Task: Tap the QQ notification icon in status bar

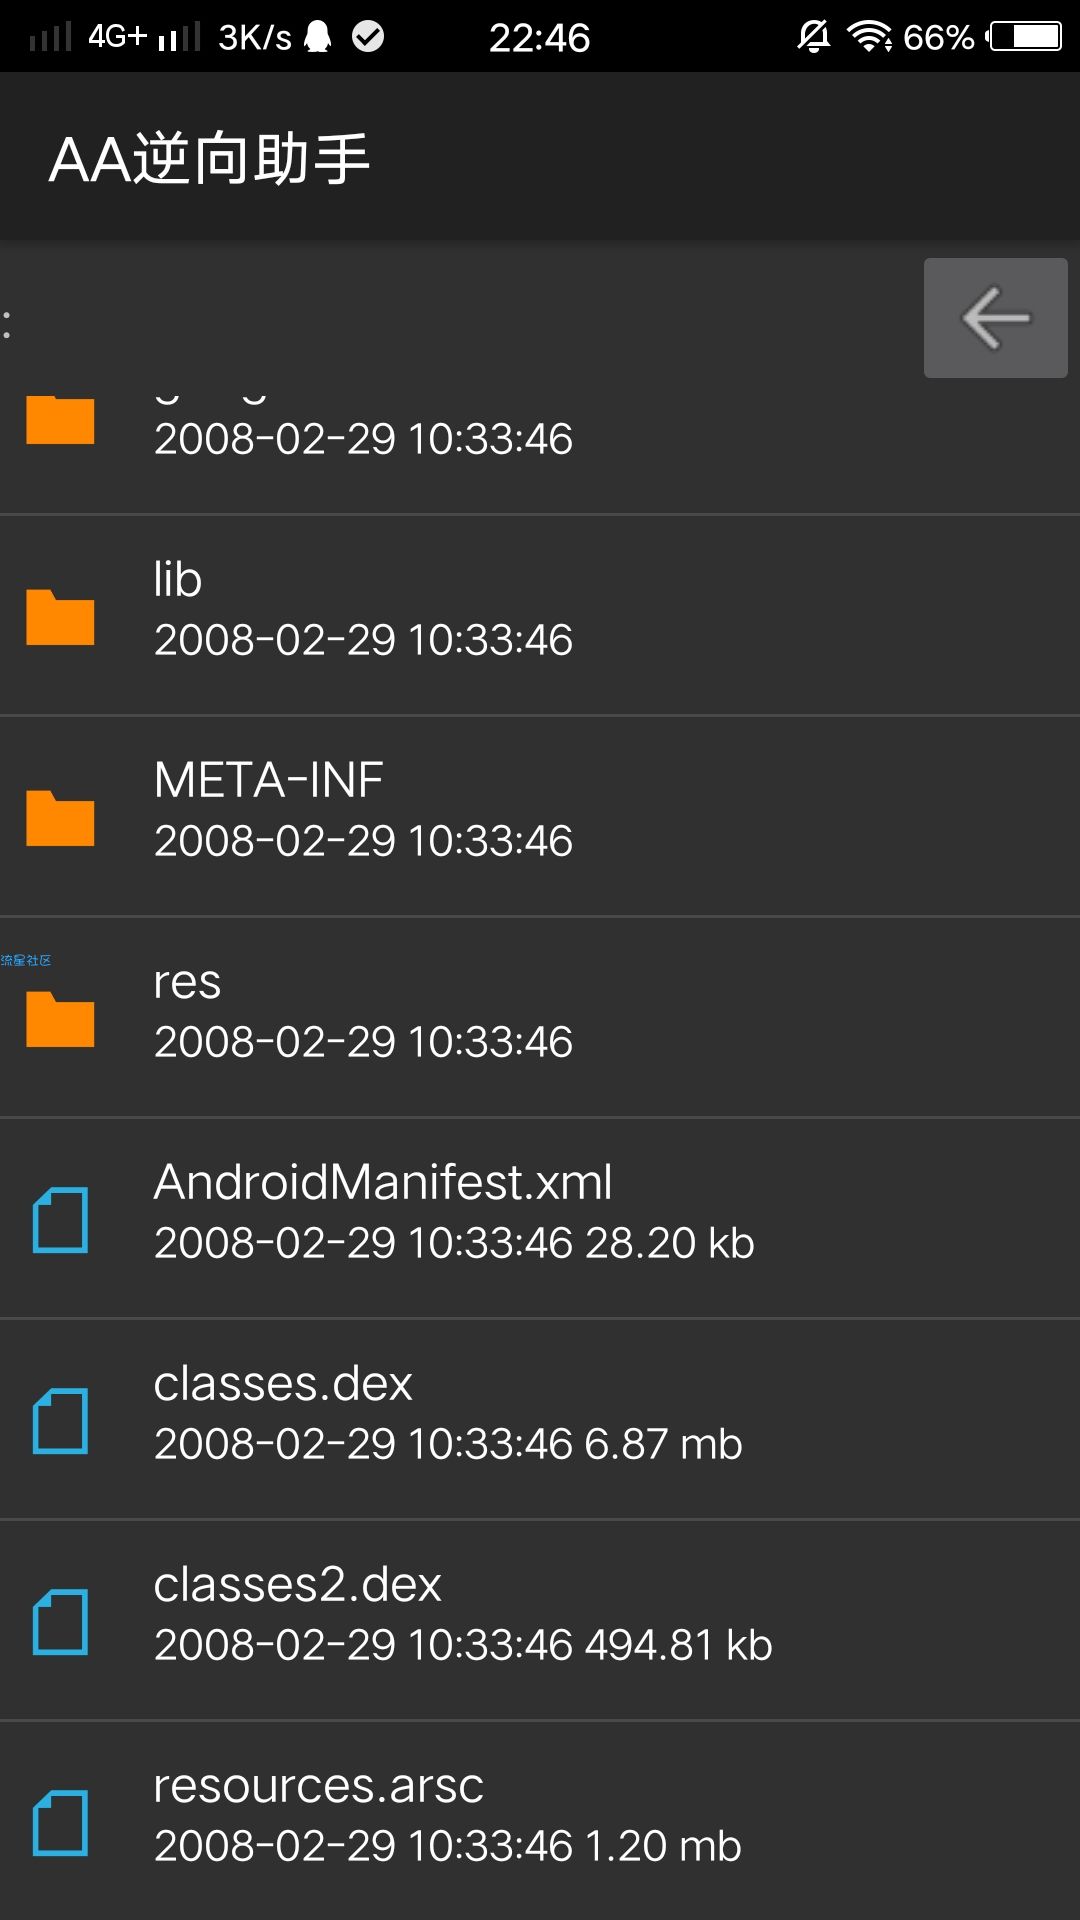Action: 318,37
